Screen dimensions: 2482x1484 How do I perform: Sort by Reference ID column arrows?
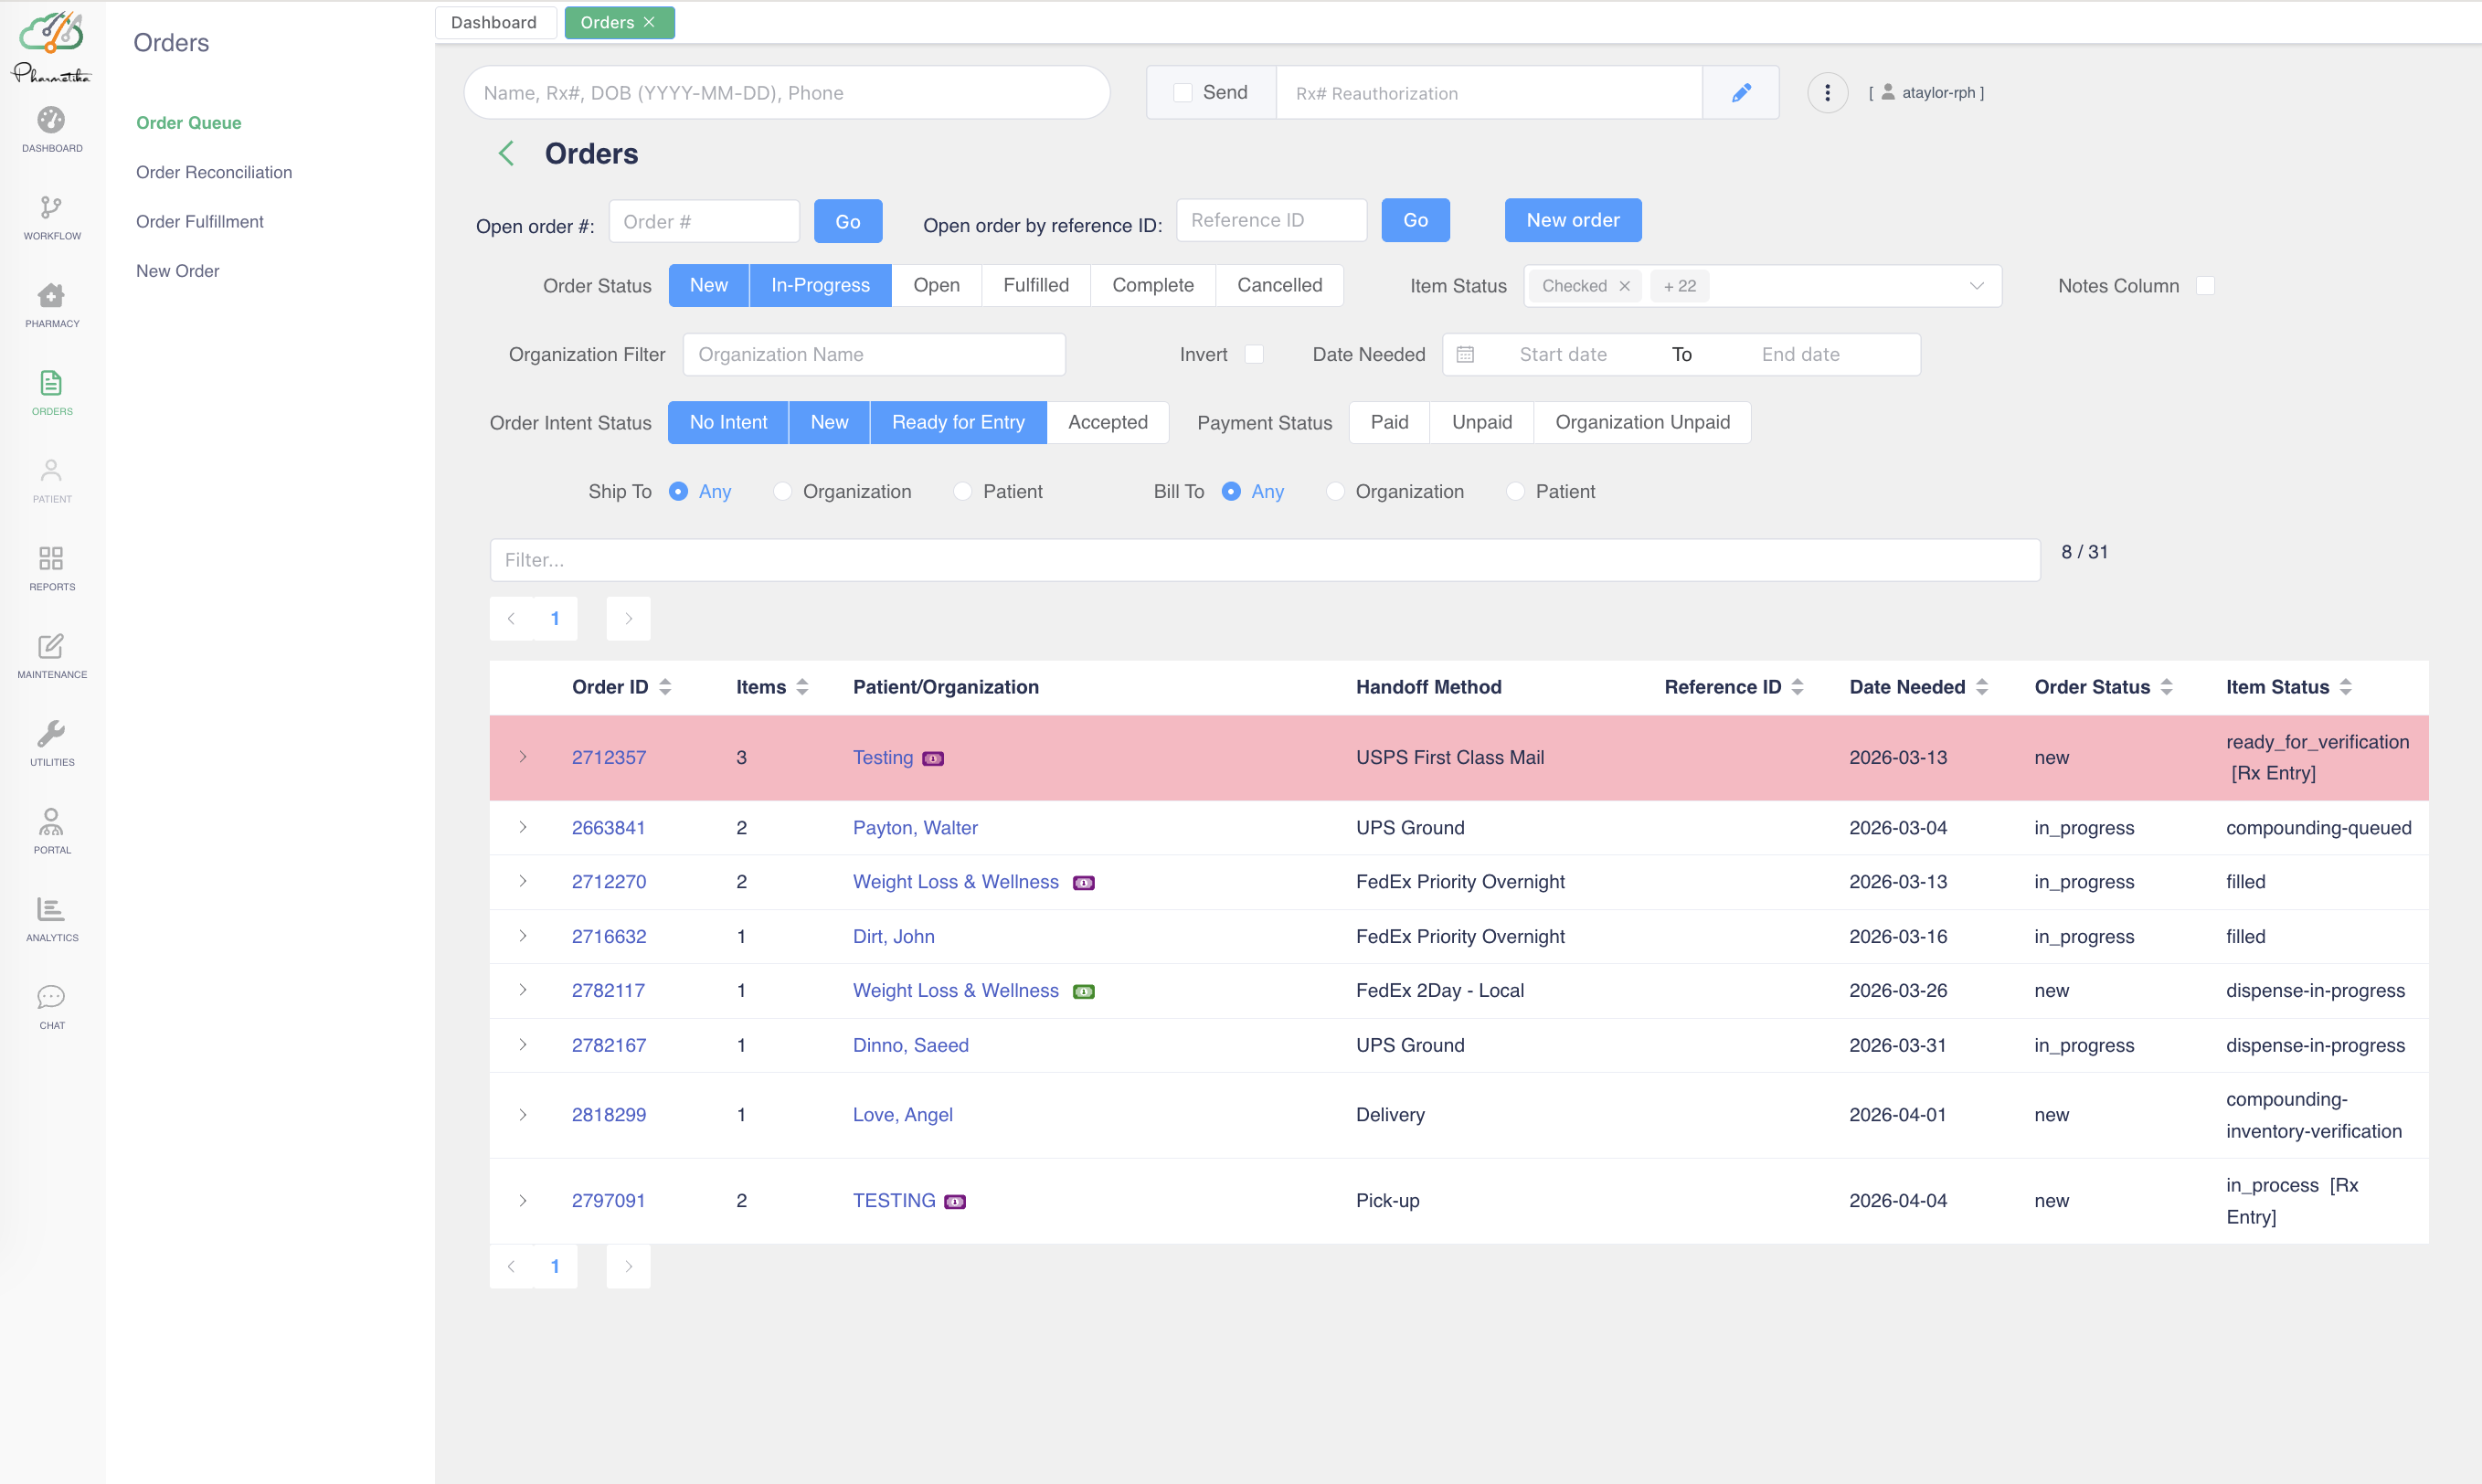pos(1797,687)
